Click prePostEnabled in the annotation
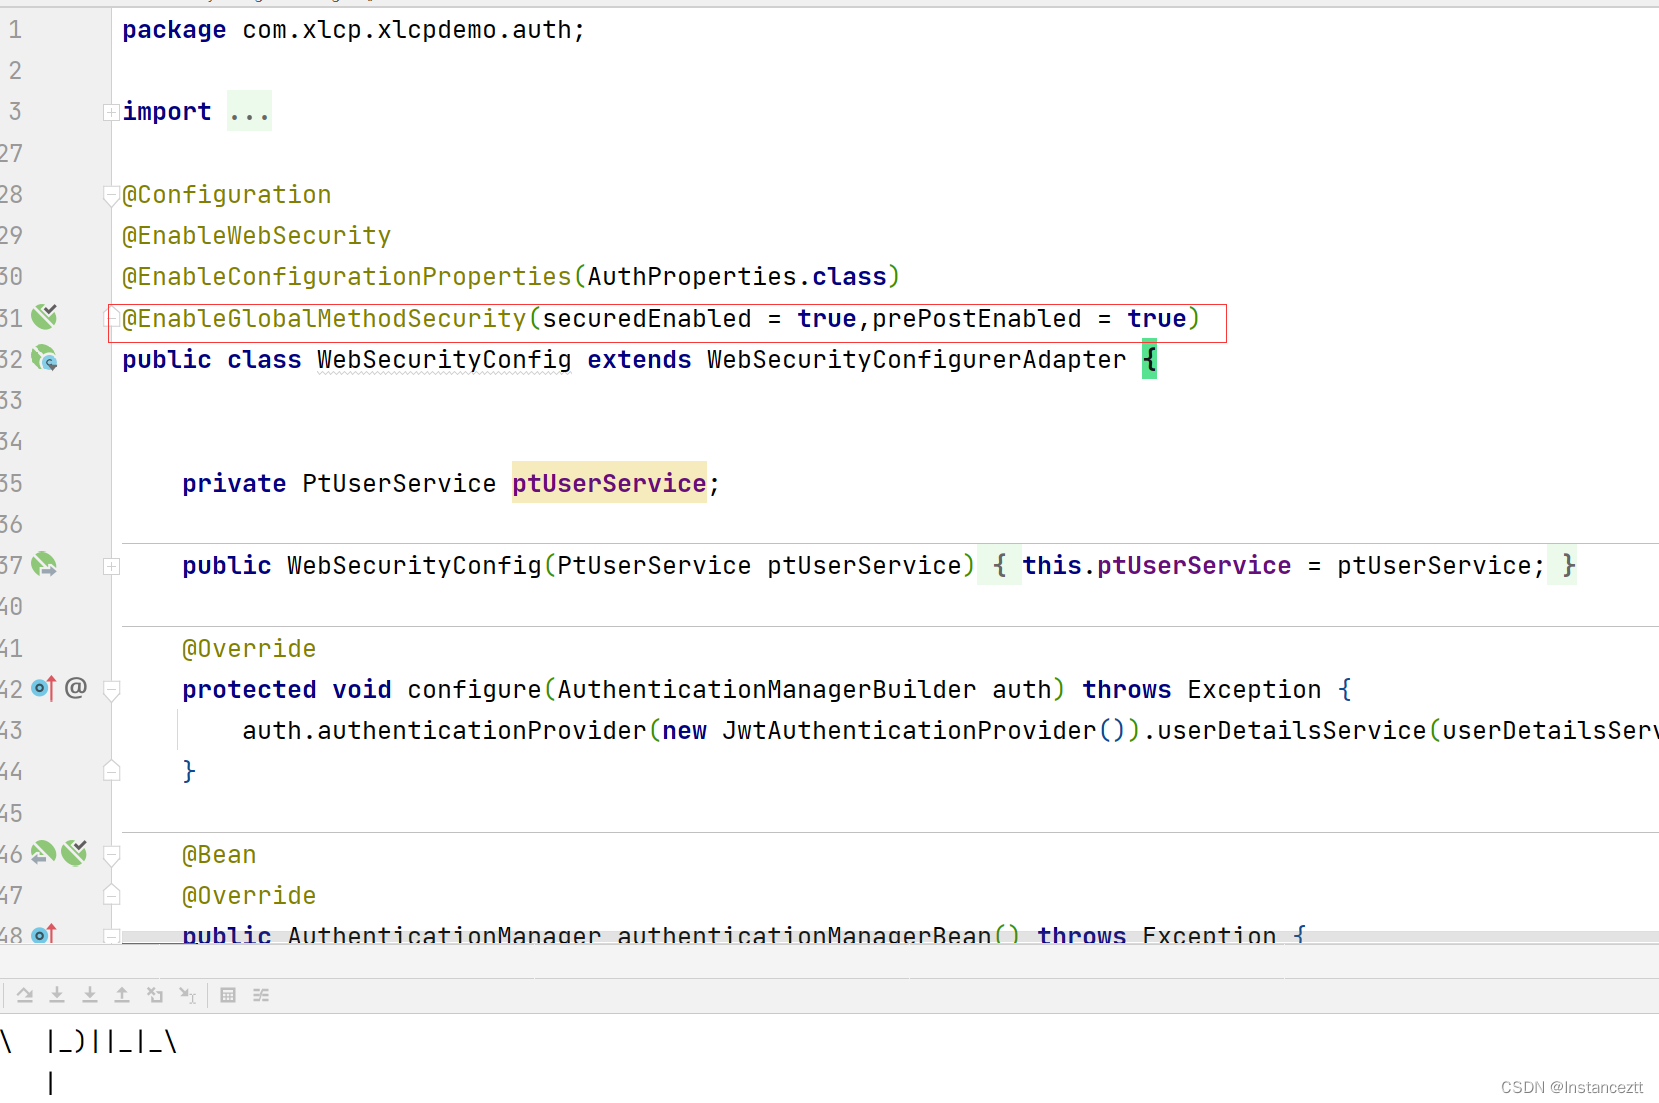This screenshot has width=1659, height=1103. [976, 319]
